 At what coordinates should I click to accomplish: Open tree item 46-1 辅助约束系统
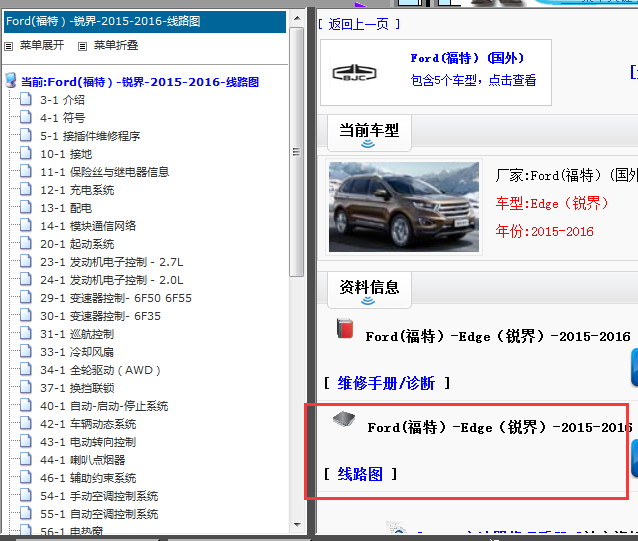pos(88,478)
